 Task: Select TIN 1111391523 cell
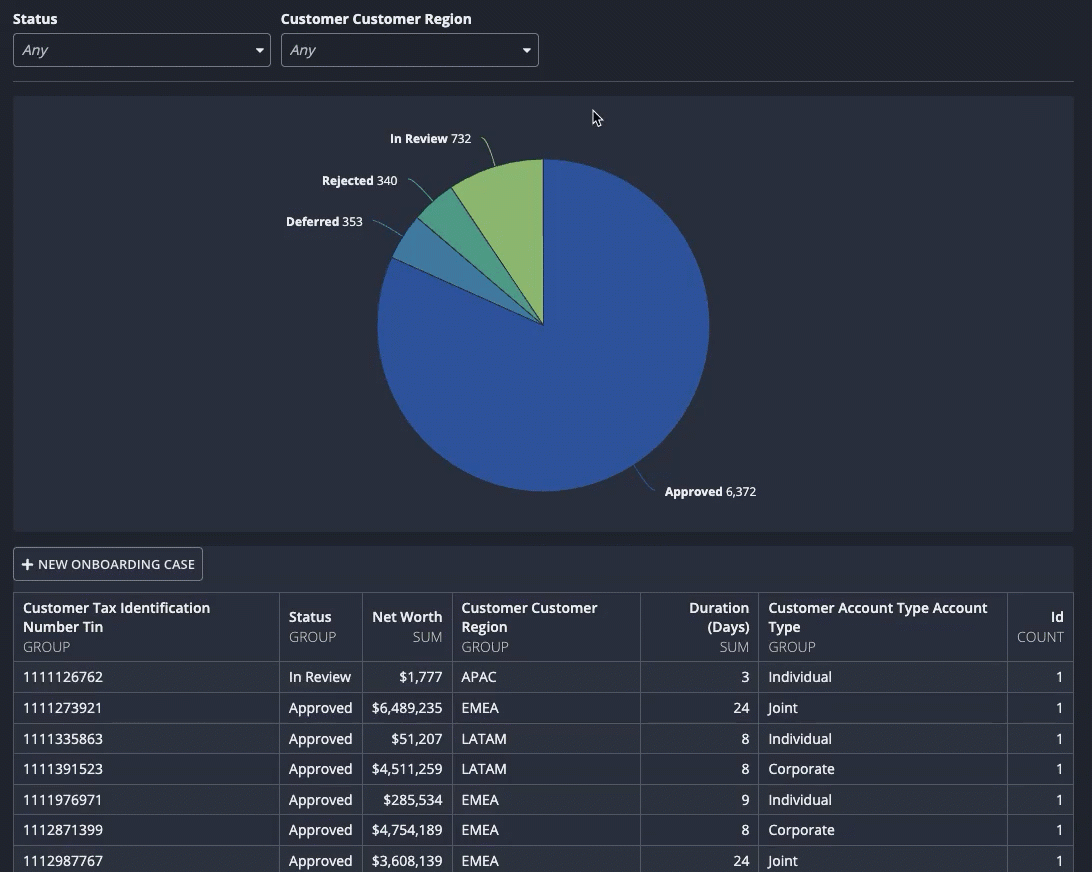click(146, 769)
